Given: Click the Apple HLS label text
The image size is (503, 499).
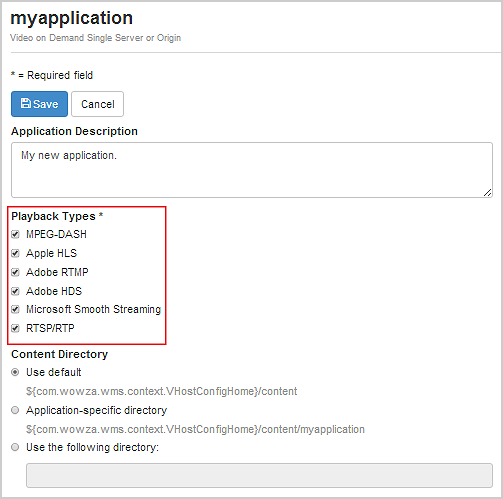Looking at the screenshot, I should click(x=51, y=253).
